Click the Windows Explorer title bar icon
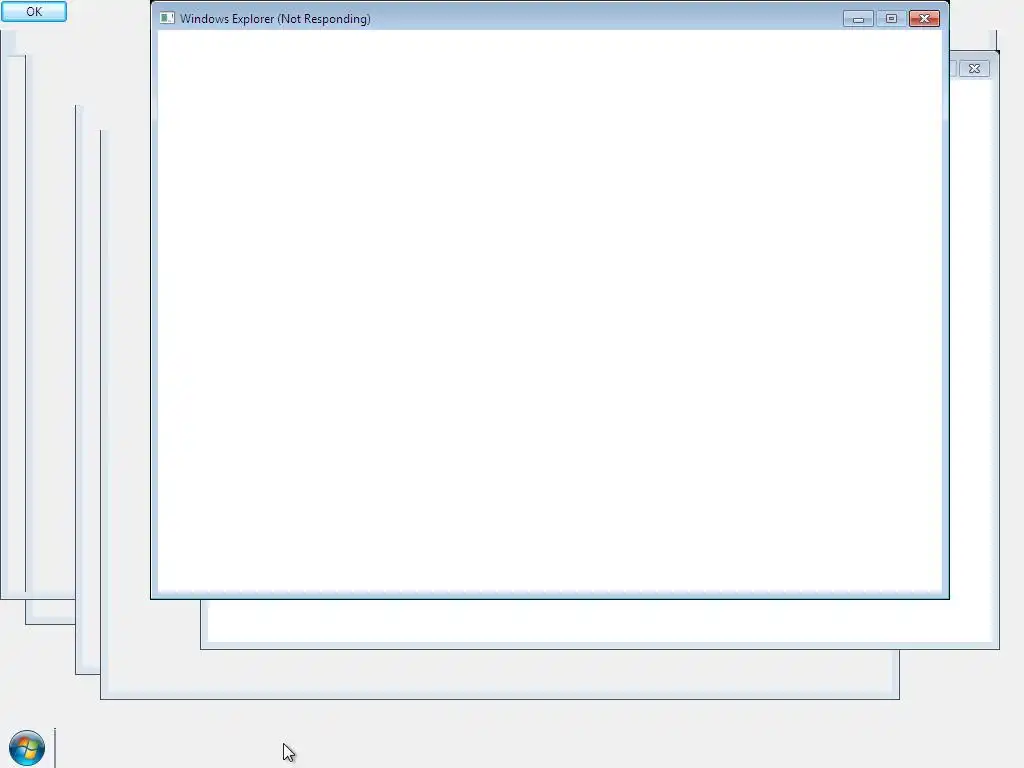 [167, 18]
